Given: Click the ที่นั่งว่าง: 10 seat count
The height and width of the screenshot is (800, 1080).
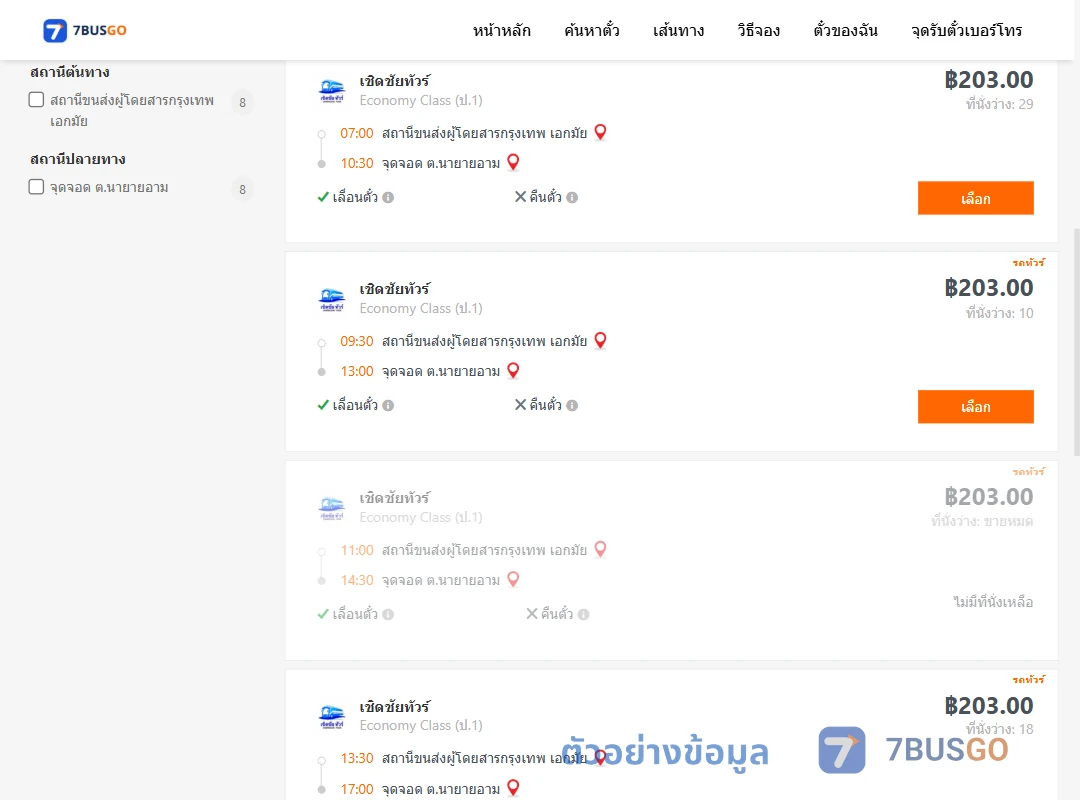Looking at the screenshot, I should [x=999, y=314].
